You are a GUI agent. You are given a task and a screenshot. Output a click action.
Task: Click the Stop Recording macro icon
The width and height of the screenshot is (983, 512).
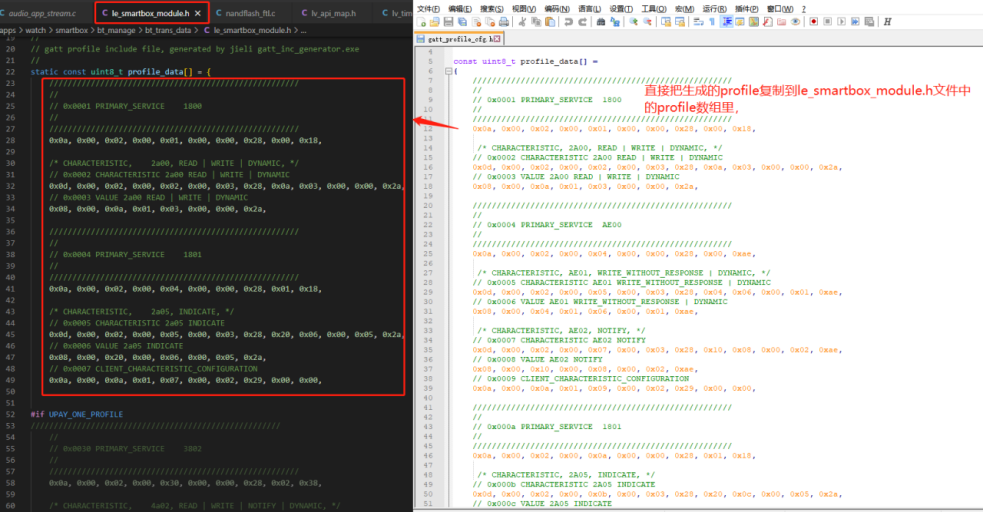tap(828, 22)
